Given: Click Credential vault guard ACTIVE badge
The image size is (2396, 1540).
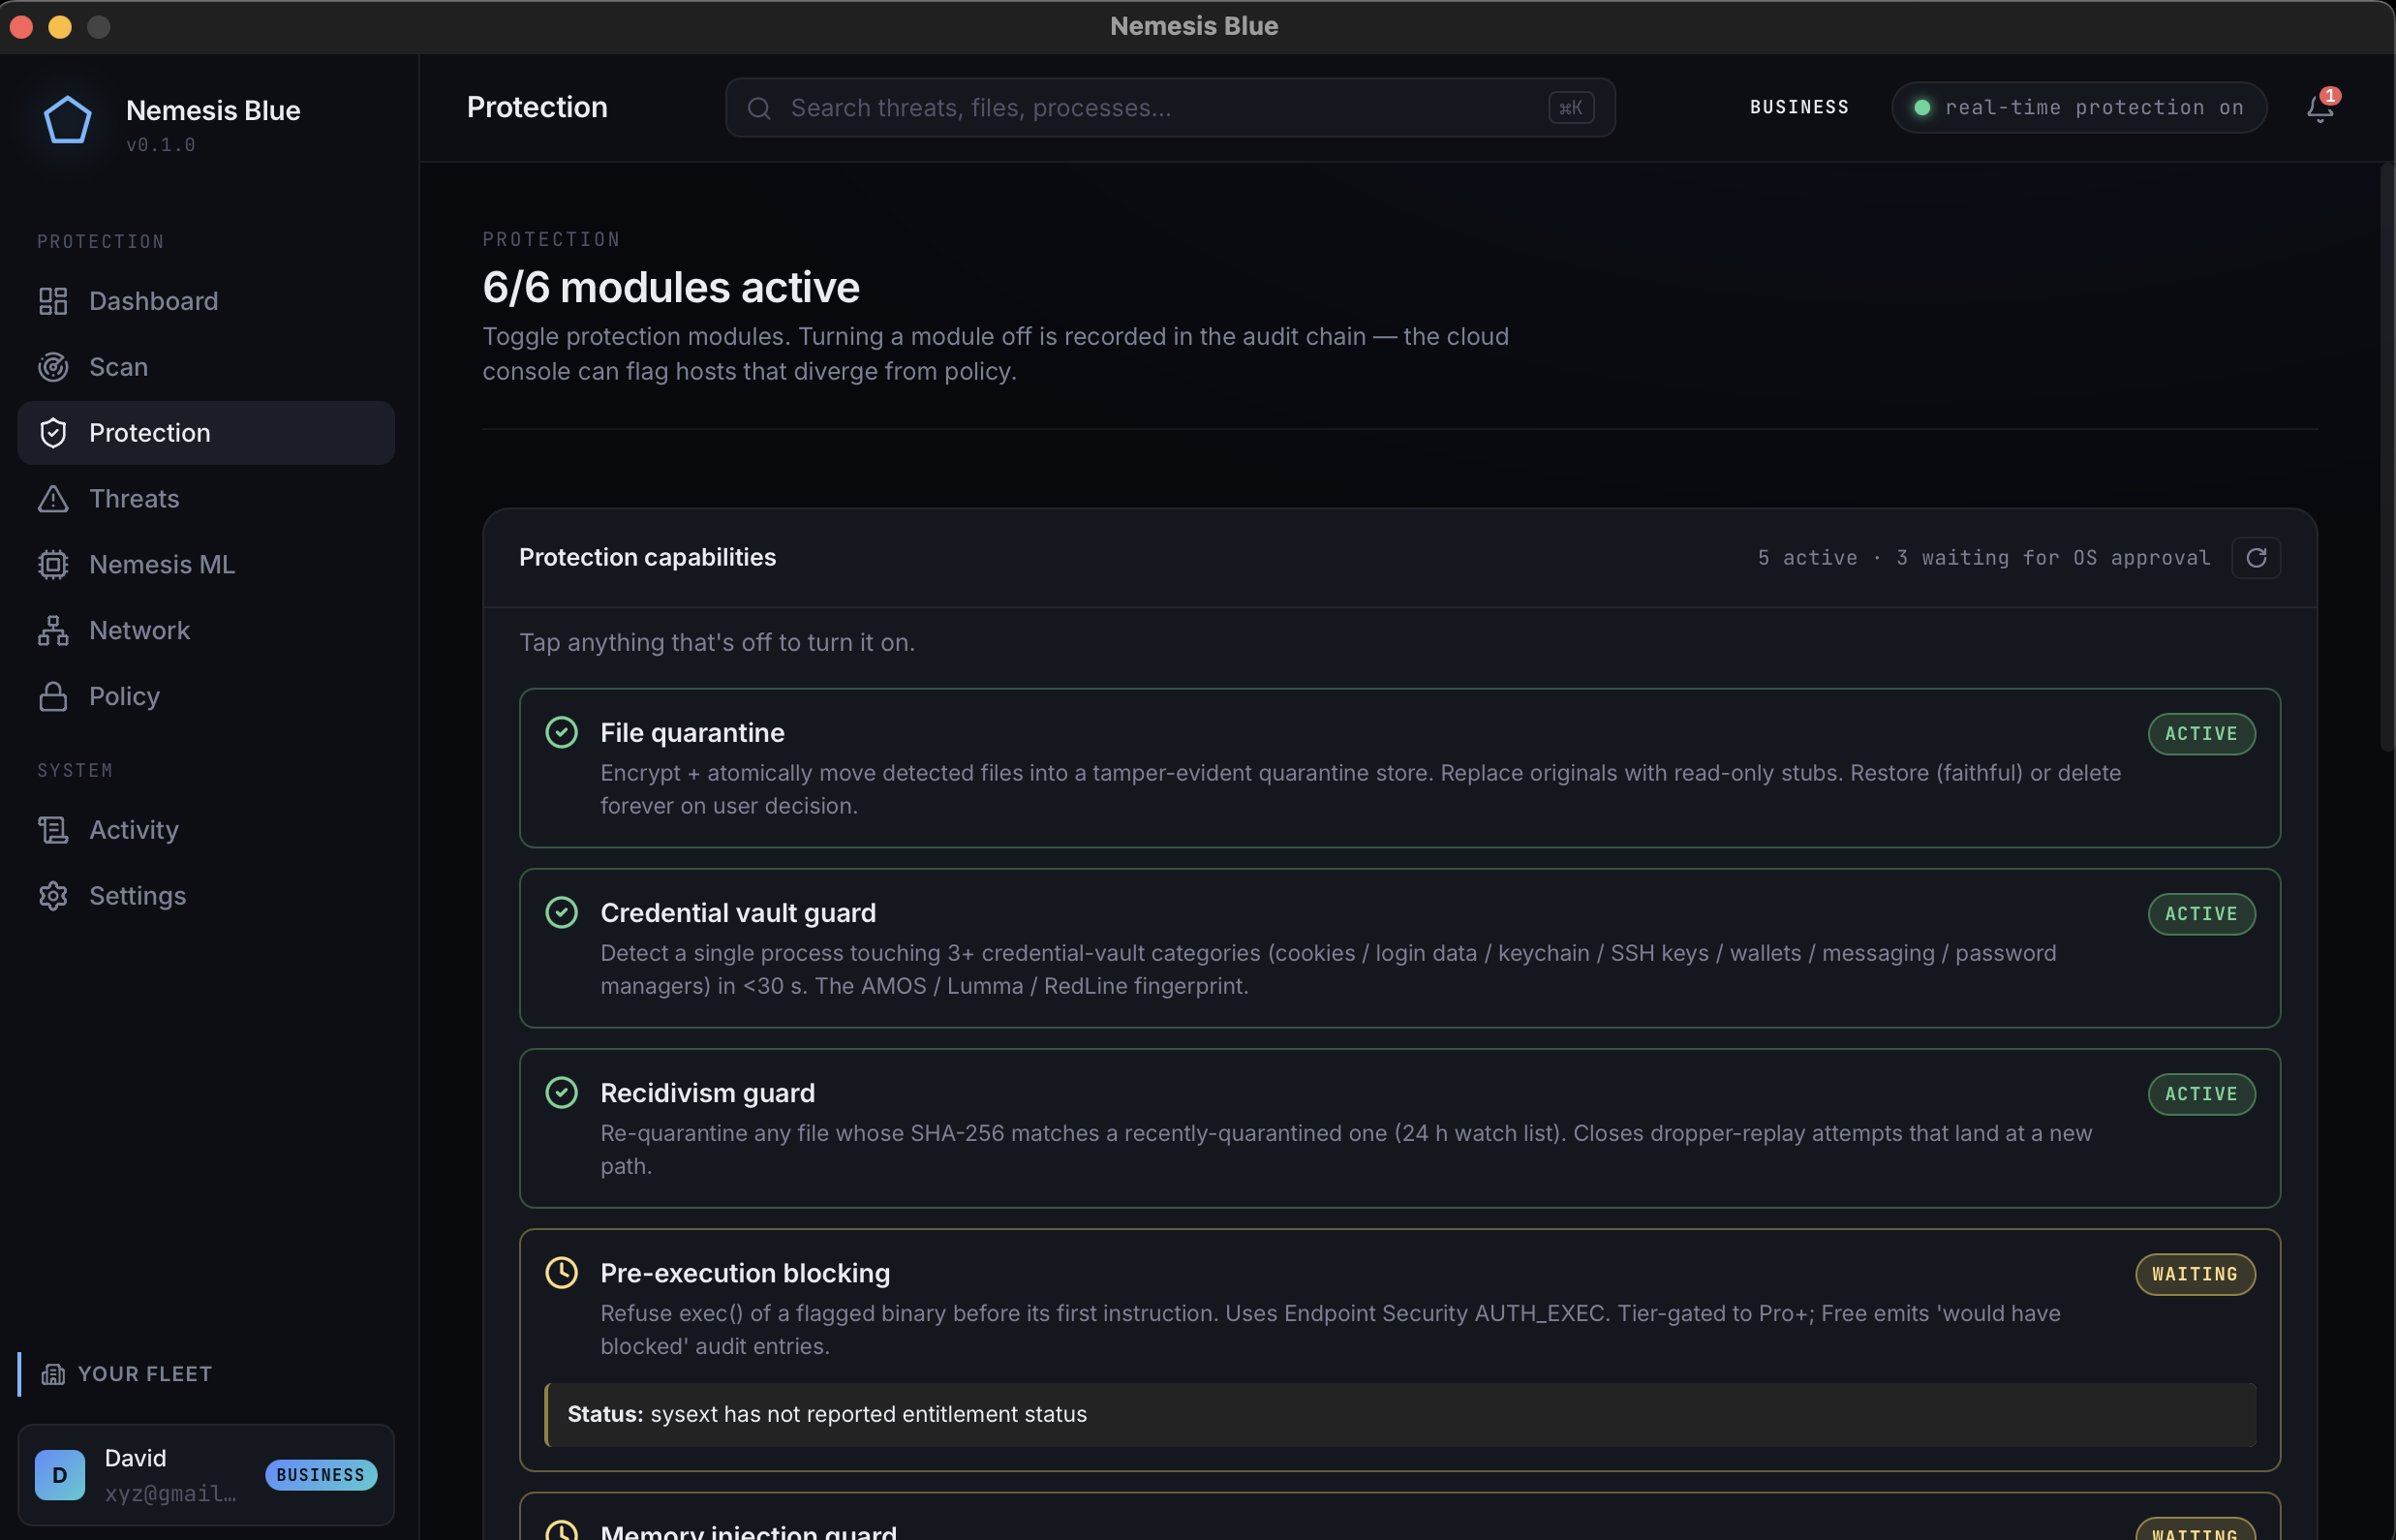Looking at the screenshot, I should click(x=2202, y=914).
